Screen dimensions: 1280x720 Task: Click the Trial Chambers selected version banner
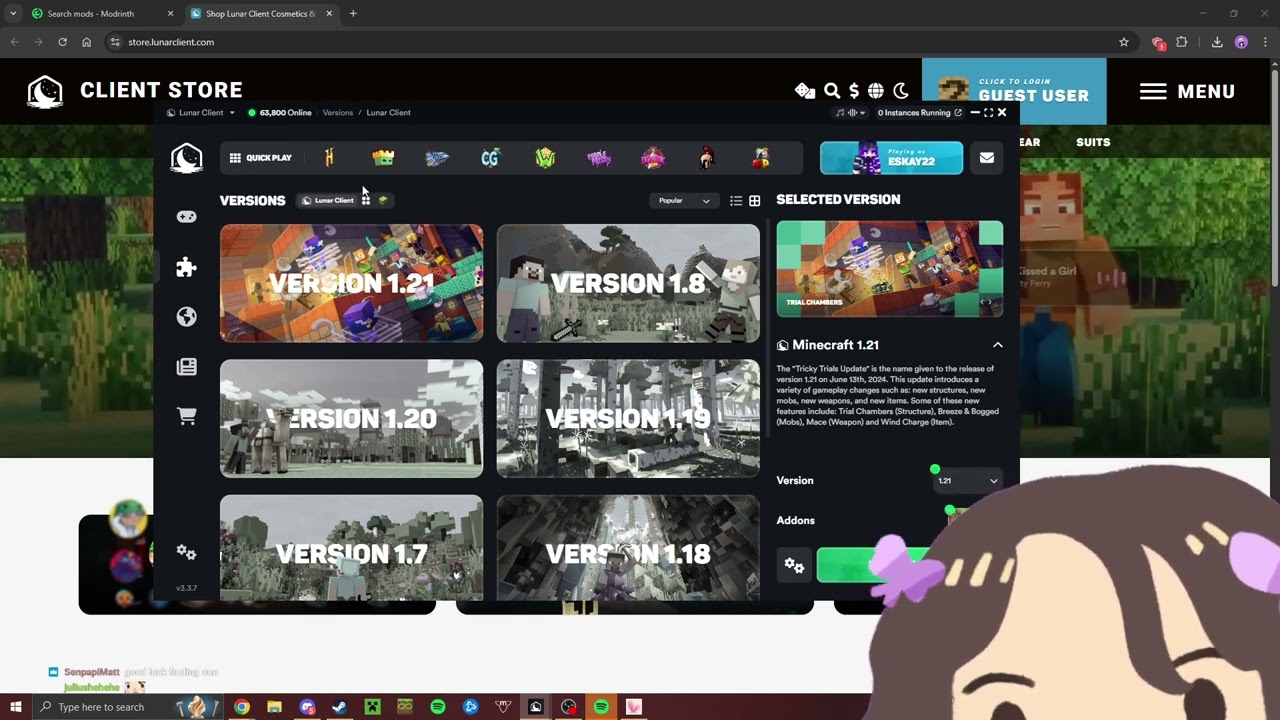pos(890,269)
